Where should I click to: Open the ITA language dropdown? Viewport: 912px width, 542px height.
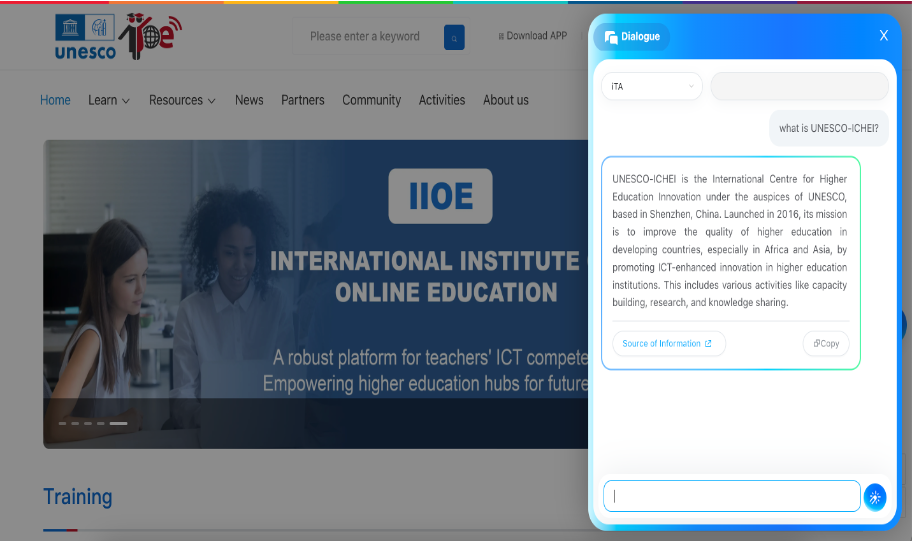pyautogui.click(x=651, y=86)
